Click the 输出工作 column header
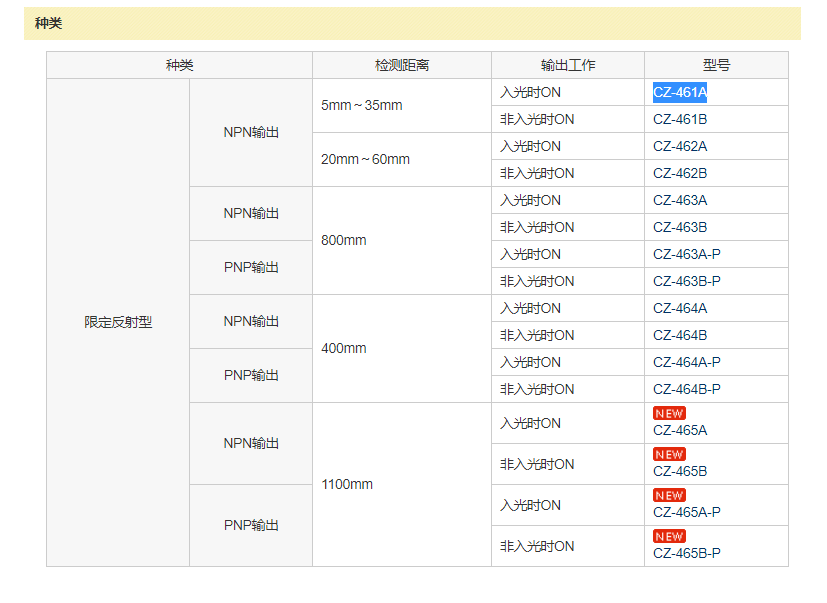Screen dimensions: 827x603 click(568, 65)
